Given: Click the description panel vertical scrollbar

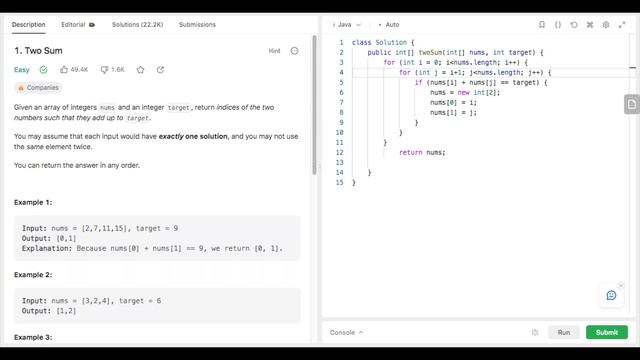Looking at the screenshot, I should [314, 105].
